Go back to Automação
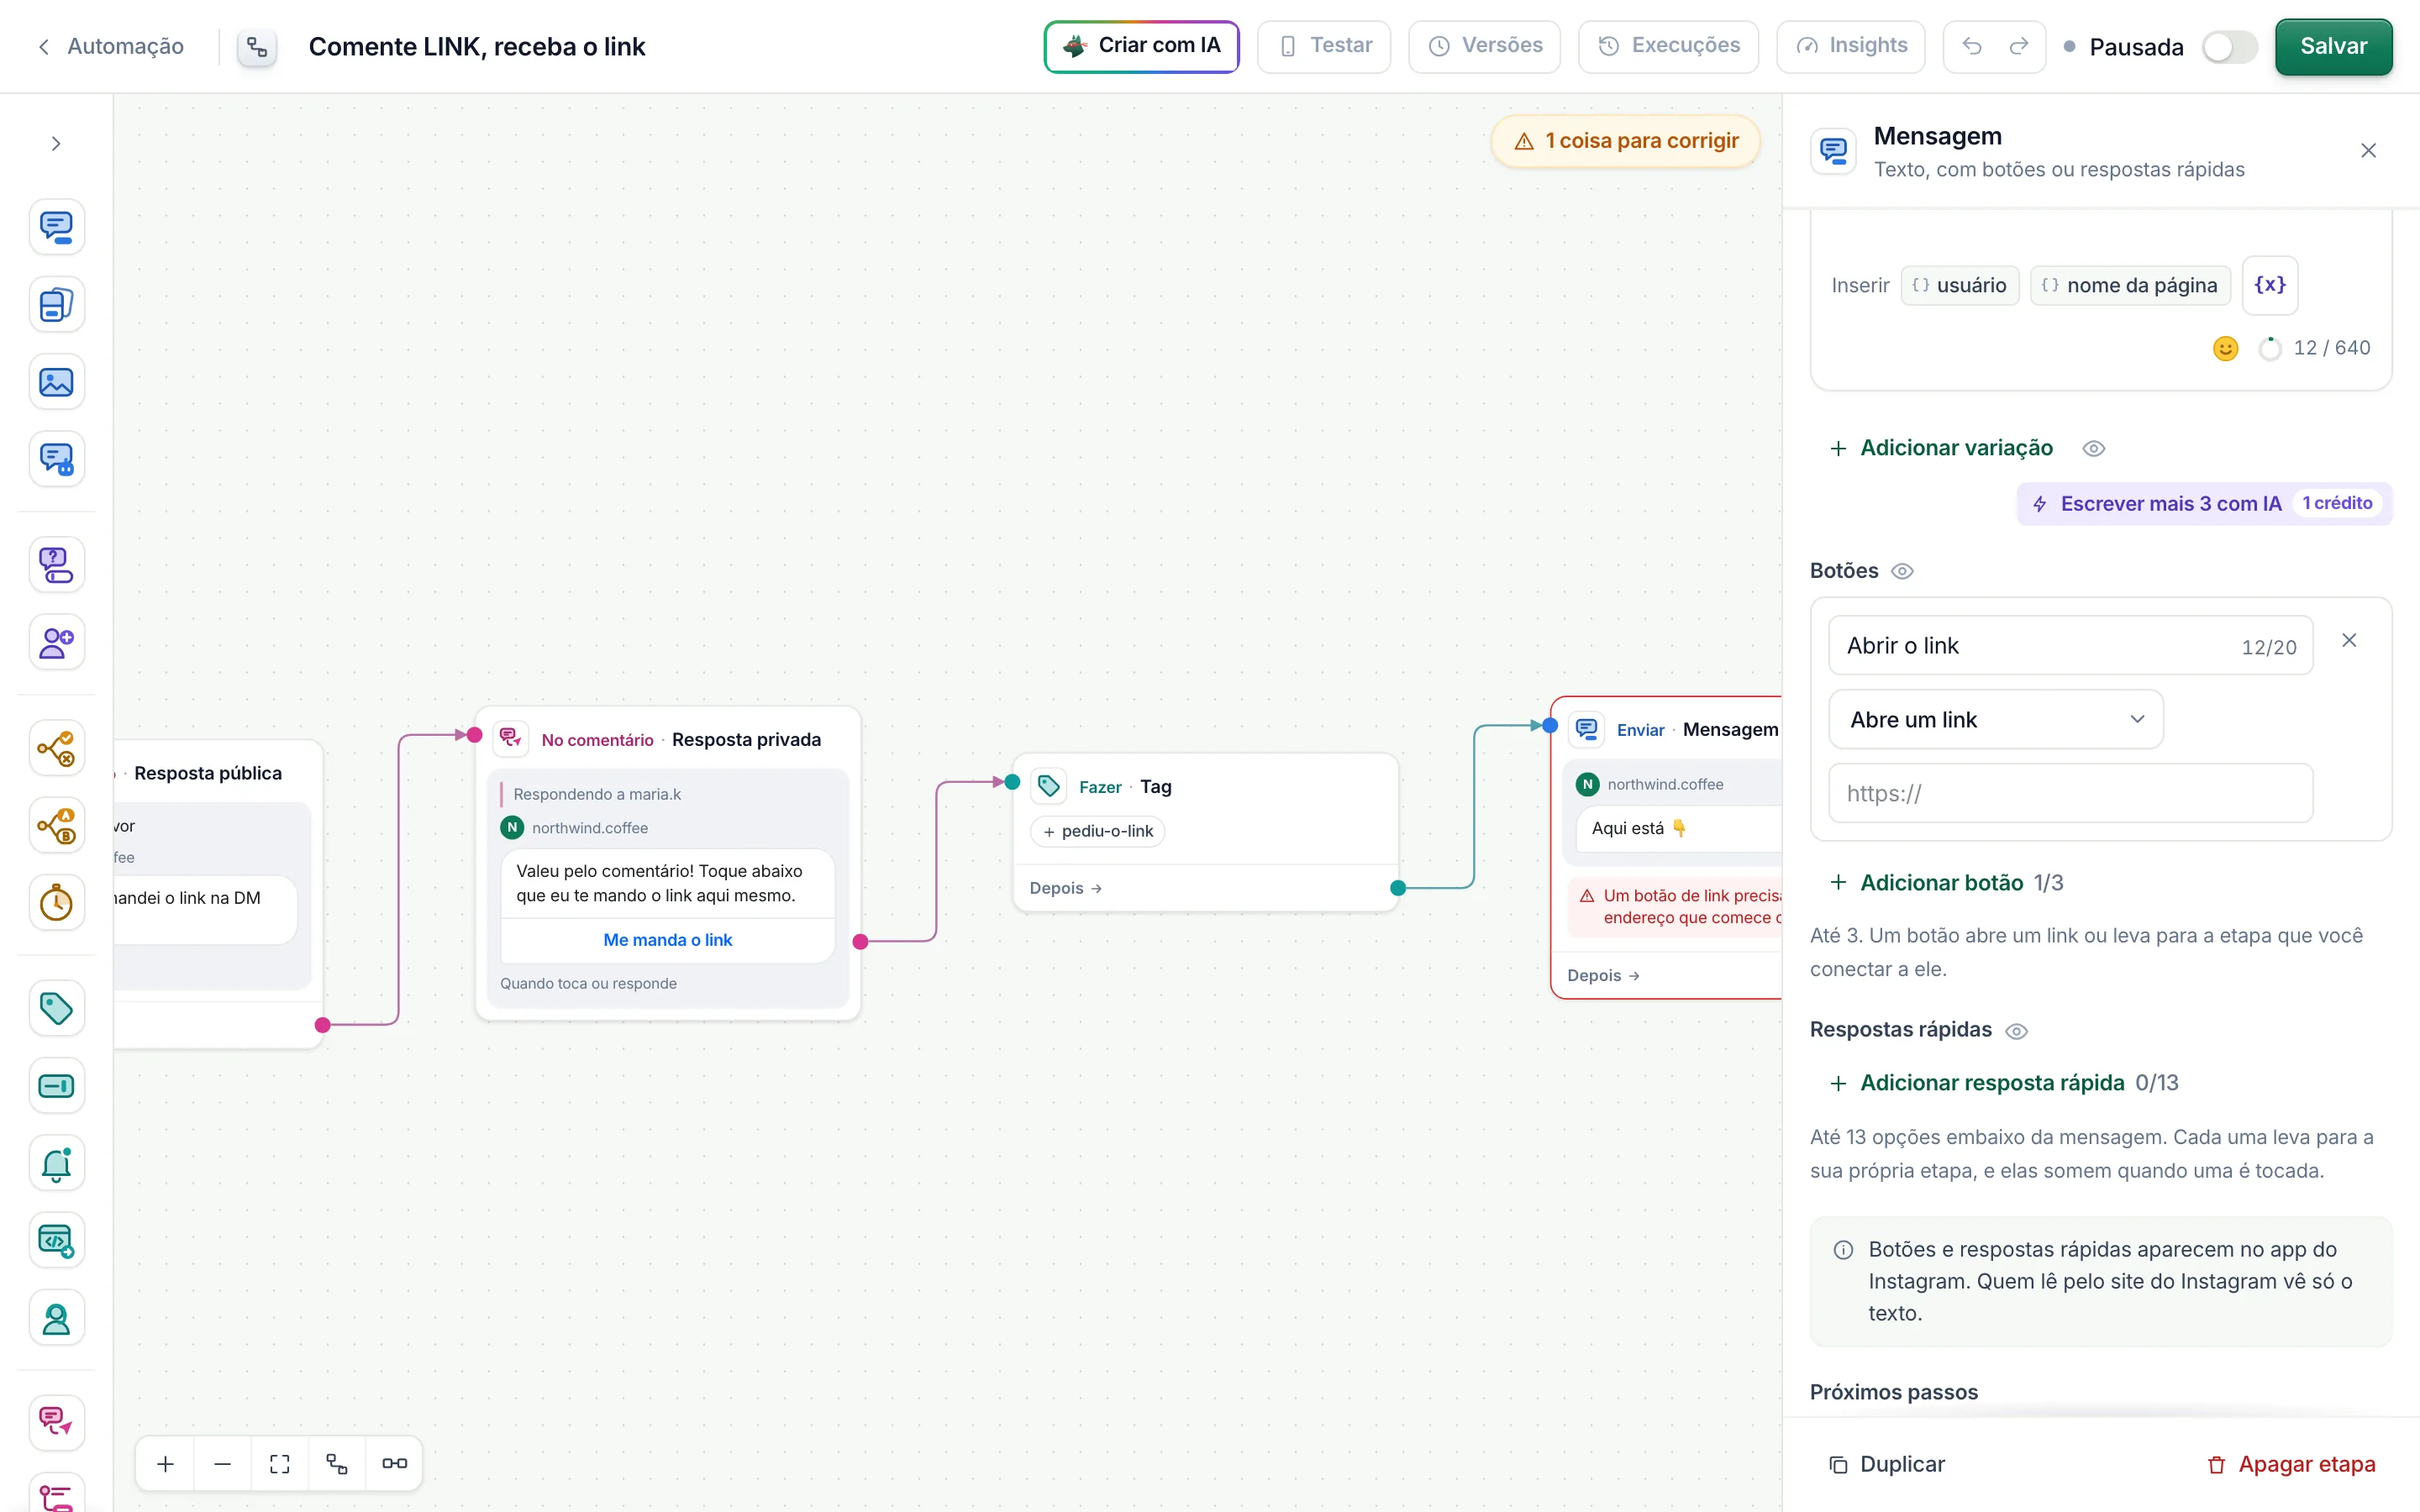This screenshot has width=2420, height=1512. pos(111,46)
